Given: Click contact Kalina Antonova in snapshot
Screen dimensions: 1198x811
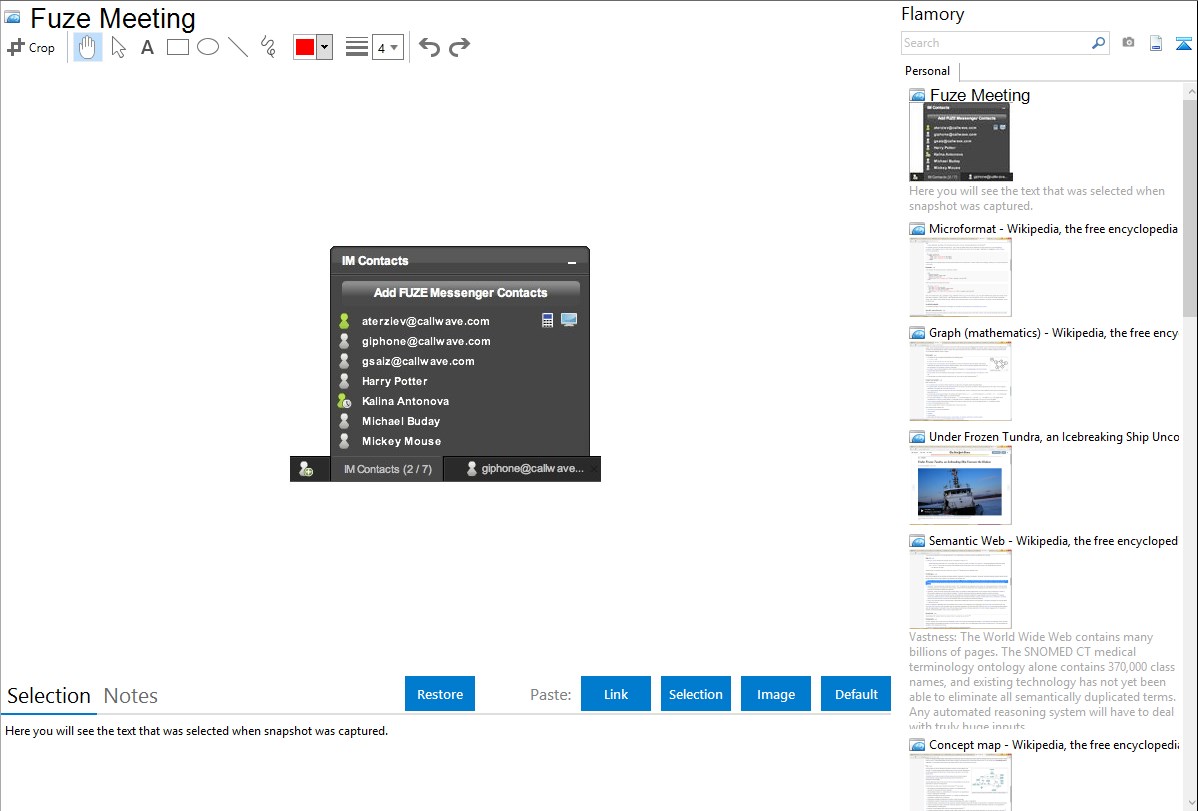Looking at the screenshot, I should click(405, 401).
